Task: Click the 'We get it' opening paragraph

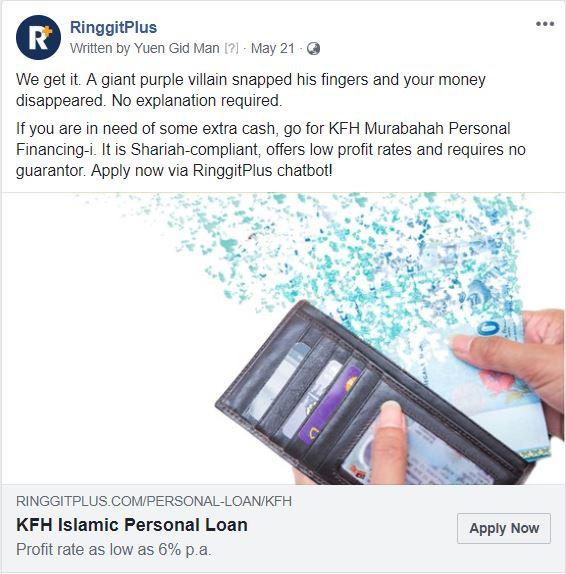Action: click(x=251, y=90)
